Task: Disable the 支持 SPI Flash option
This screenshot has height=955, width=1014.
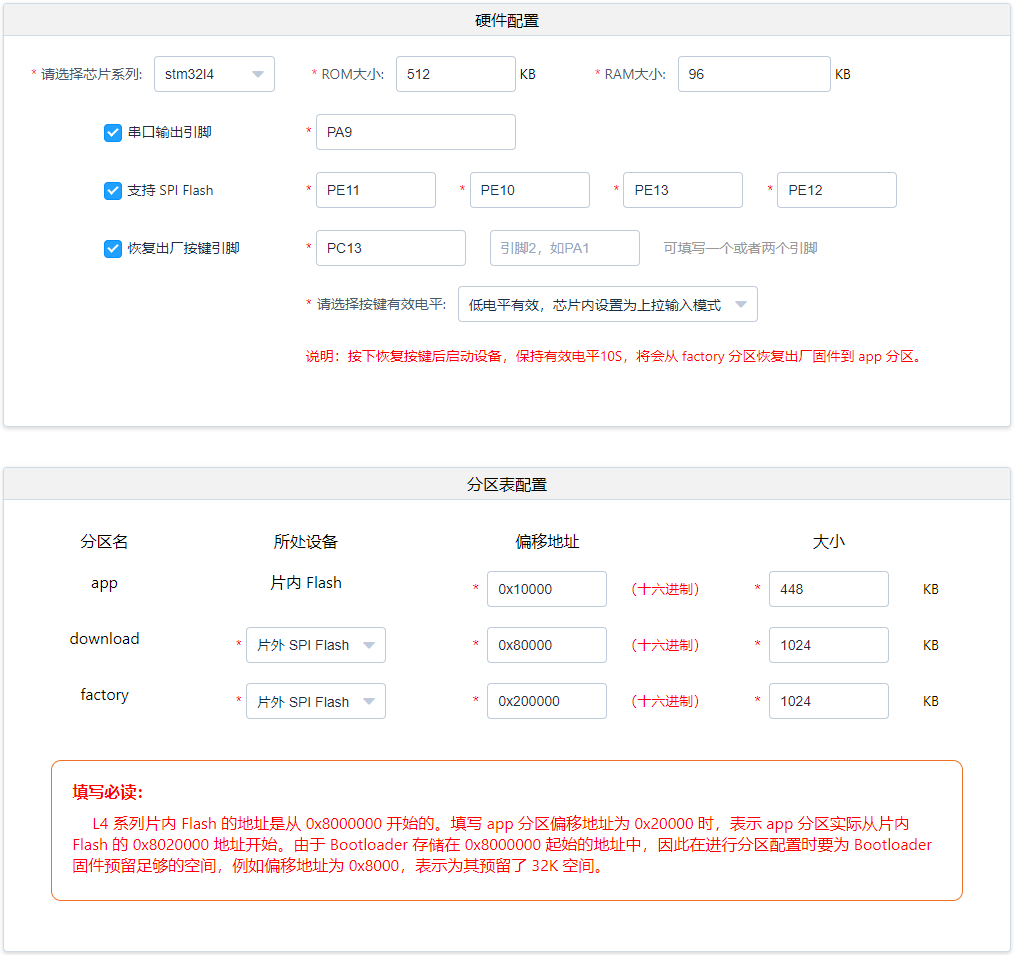Action: 112,190
